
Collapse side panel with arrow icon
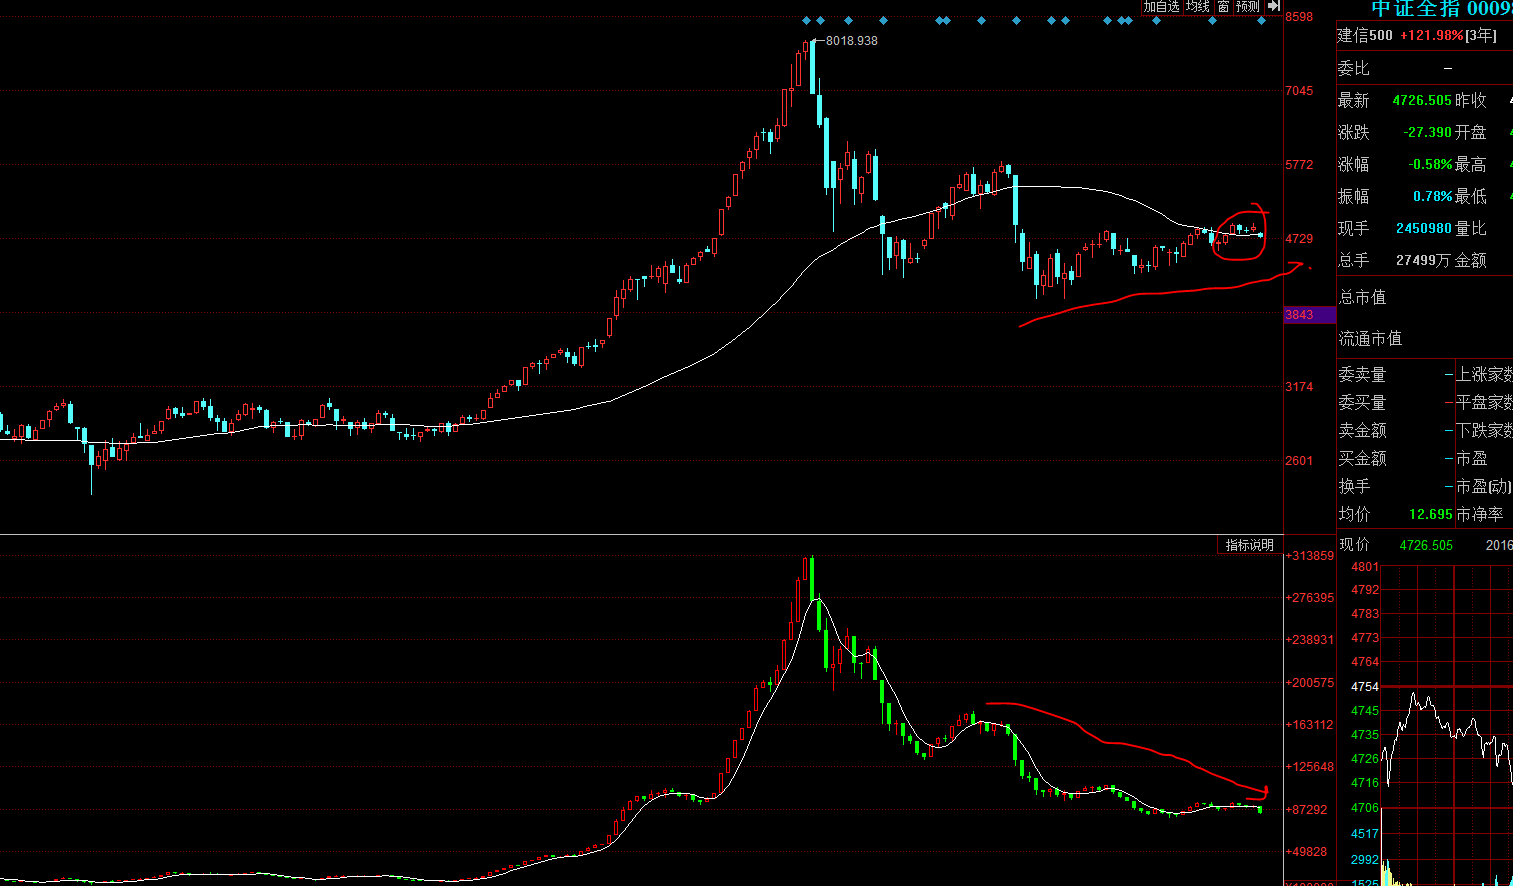coord(1273,6)
